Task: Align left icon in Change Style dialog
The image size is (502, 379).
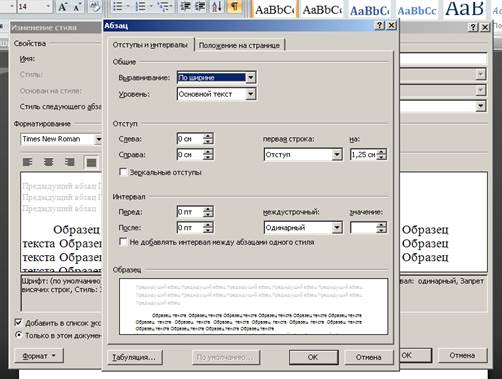Action: 28,162
